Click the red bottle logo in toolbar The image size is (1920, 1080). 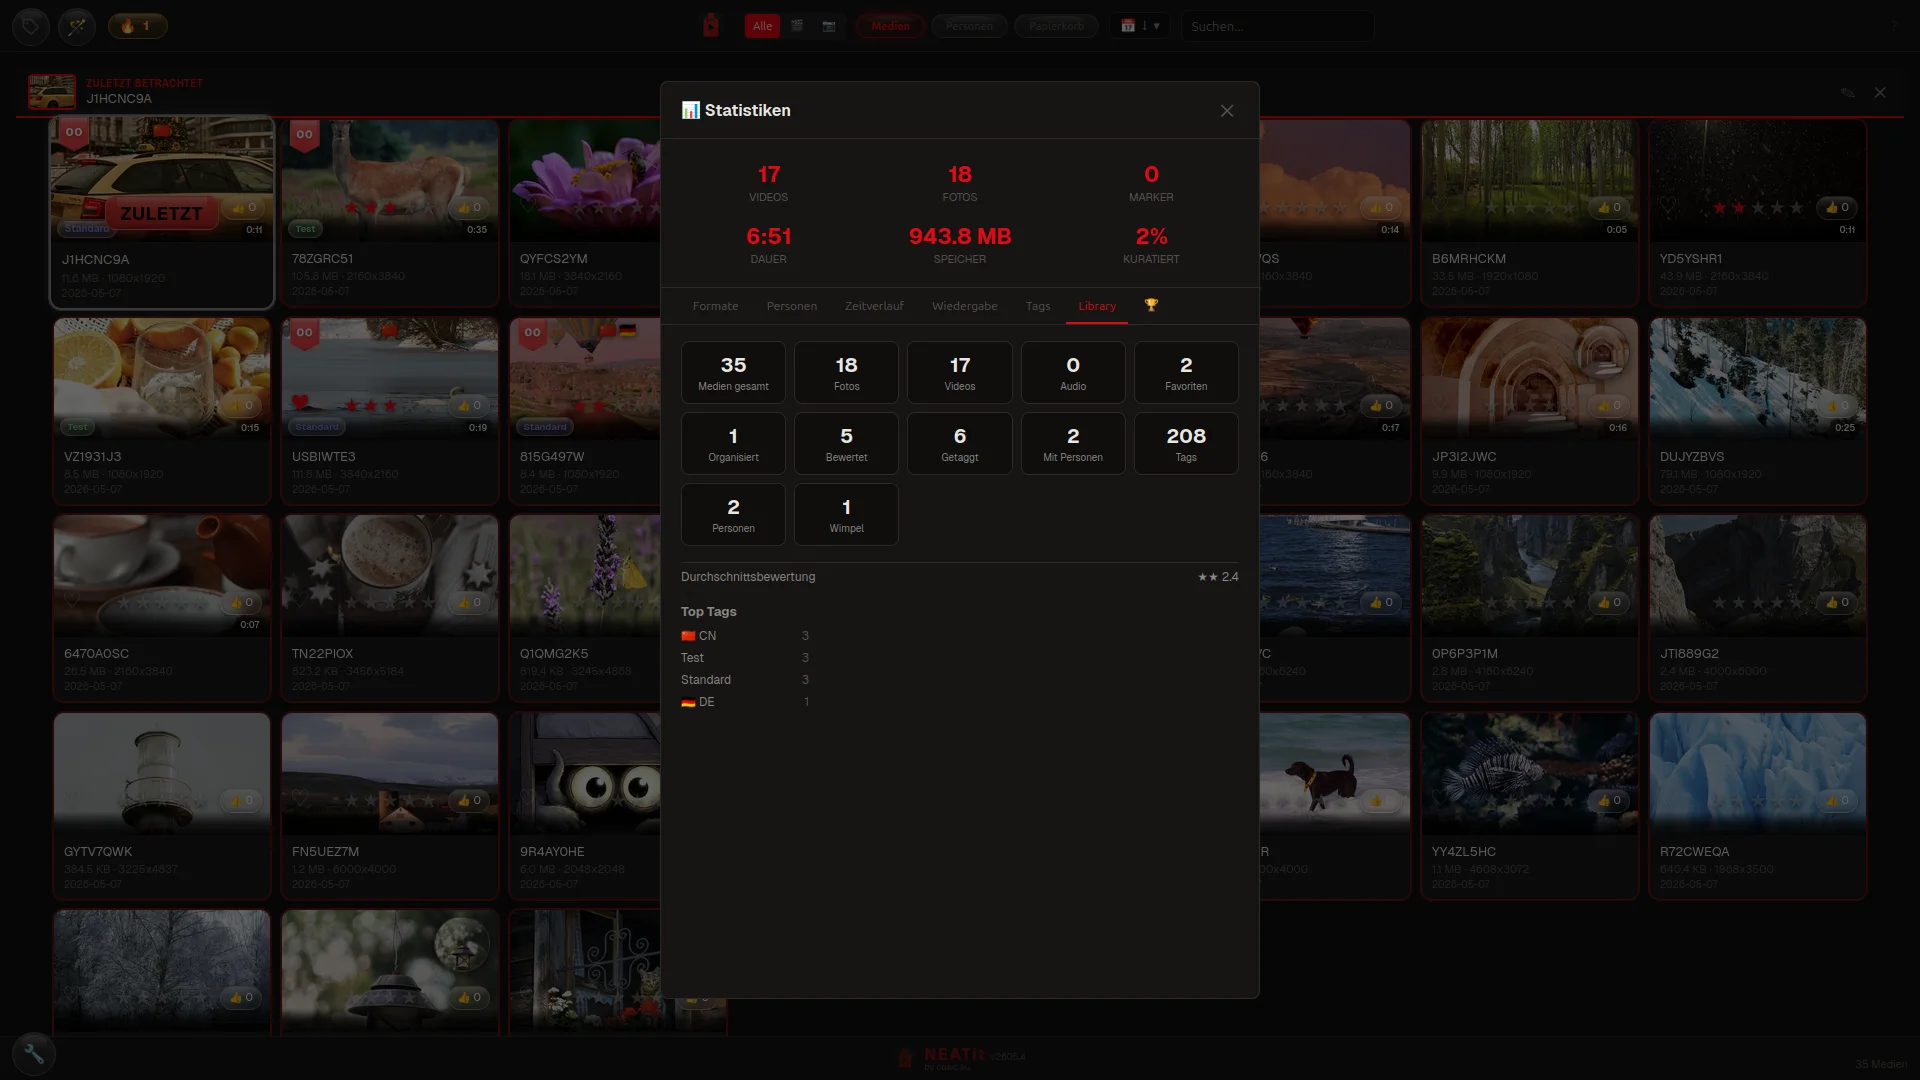711,26
